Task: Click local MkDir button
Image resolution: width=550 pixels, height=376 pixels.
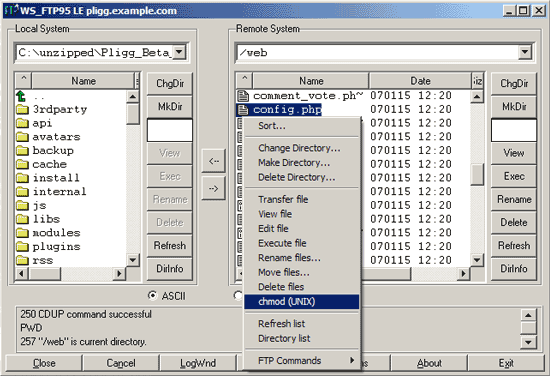Action: 170,107
